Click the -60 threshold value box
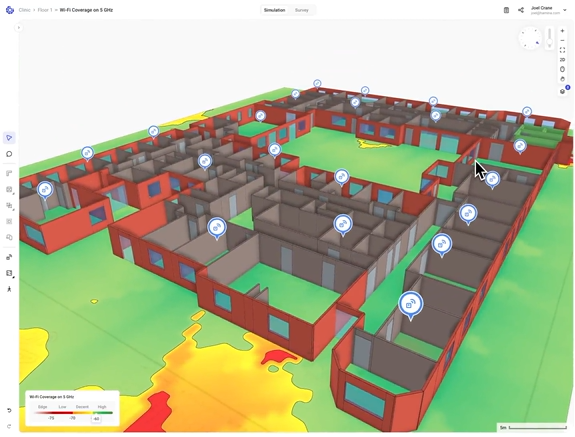Screen dimensions: 575x437 pyautogui.click(x=96, y=419)
